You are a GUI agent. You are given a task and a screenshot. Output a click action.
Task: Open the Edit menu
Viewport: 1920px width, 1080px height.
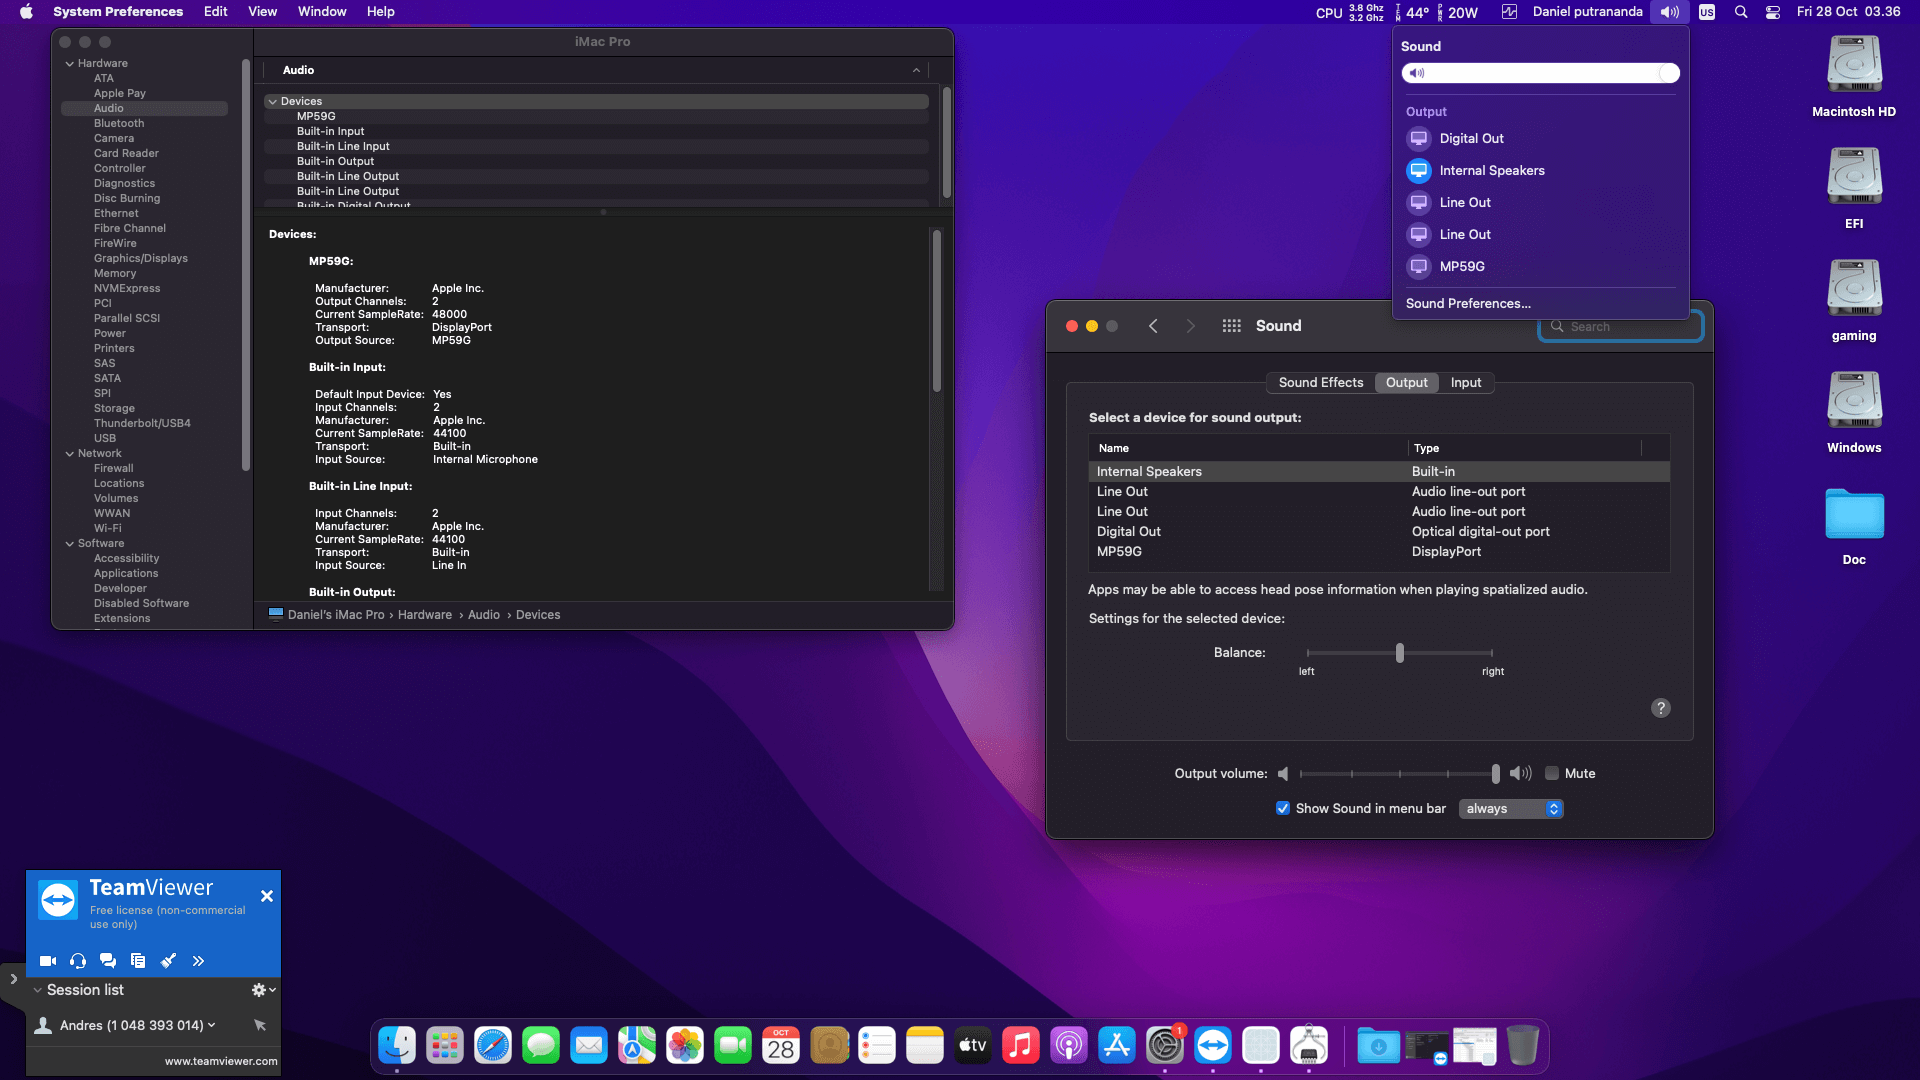[x=215, y=12]
